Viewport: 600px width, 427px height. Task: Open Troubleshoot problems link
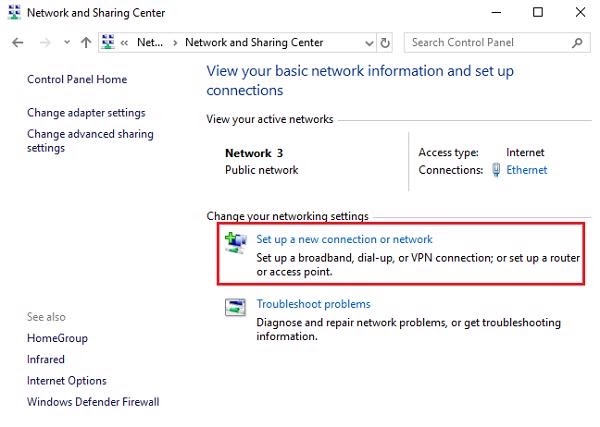pyautogui.click(x=313, y=304)
